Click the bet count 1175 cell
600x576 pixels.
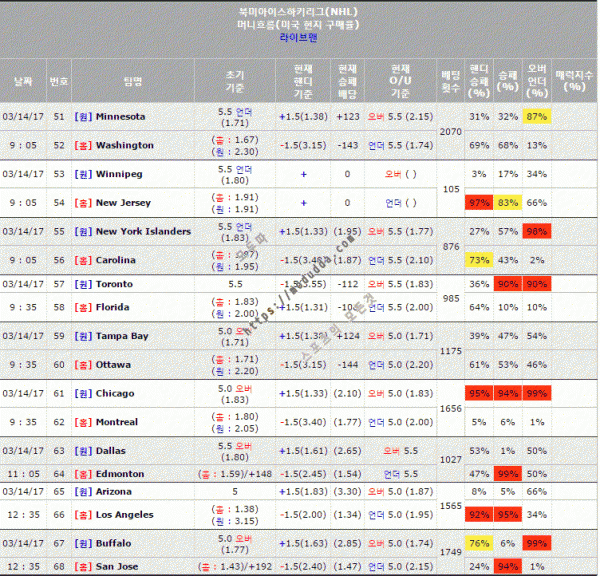pos(450,351)
